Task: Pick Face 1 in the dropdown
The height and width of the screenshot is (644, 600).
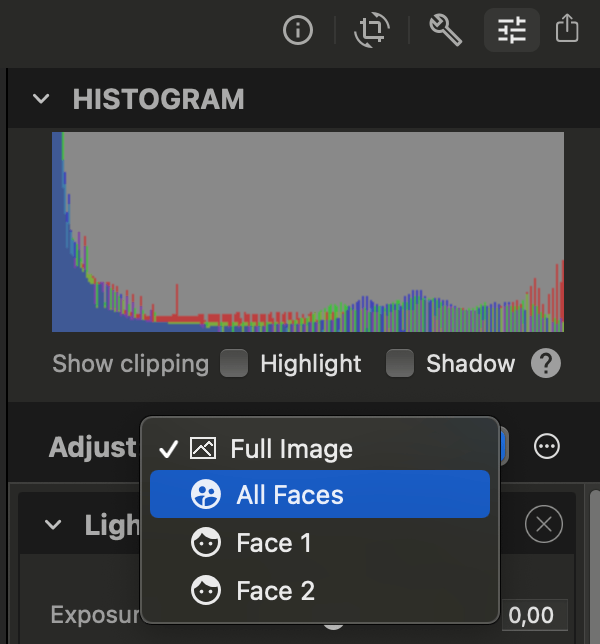Action: pyautogui.click(x=320, y=543)
